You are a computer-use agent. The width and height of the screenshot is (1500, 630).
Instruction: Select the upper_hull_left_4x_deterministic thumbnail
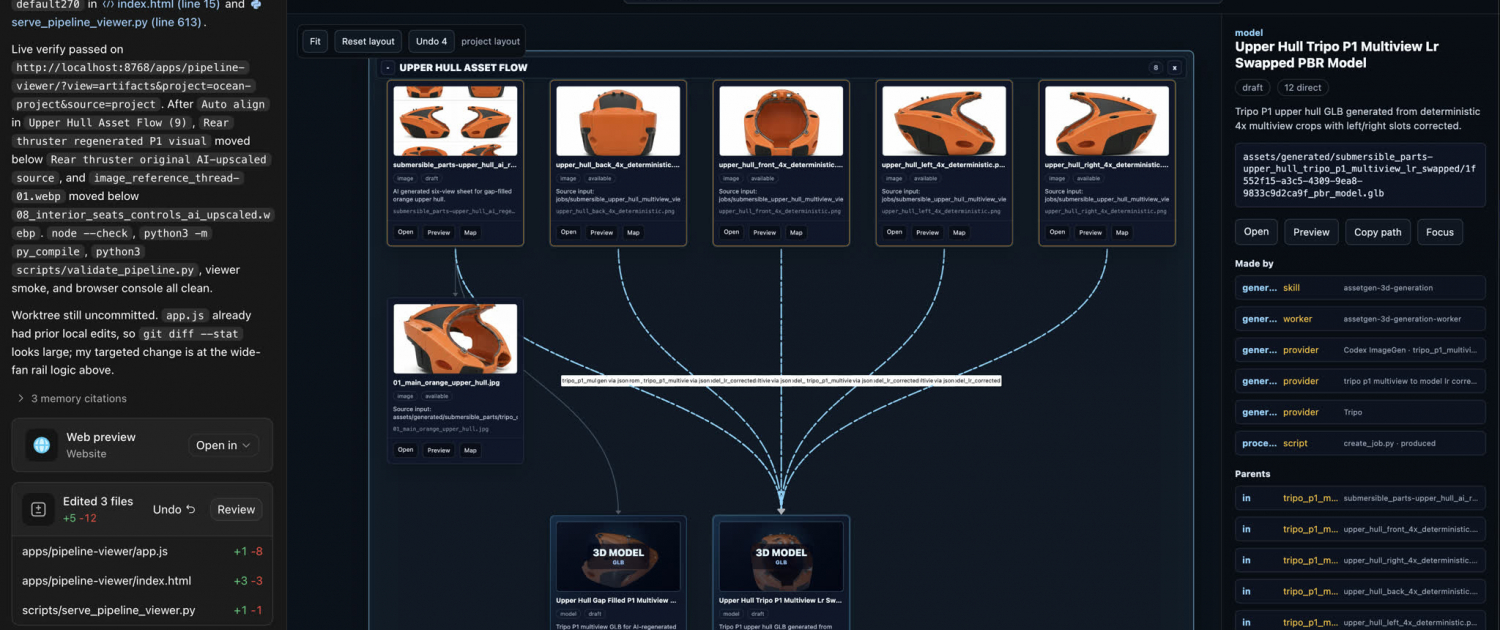click(x=944, y=121)
